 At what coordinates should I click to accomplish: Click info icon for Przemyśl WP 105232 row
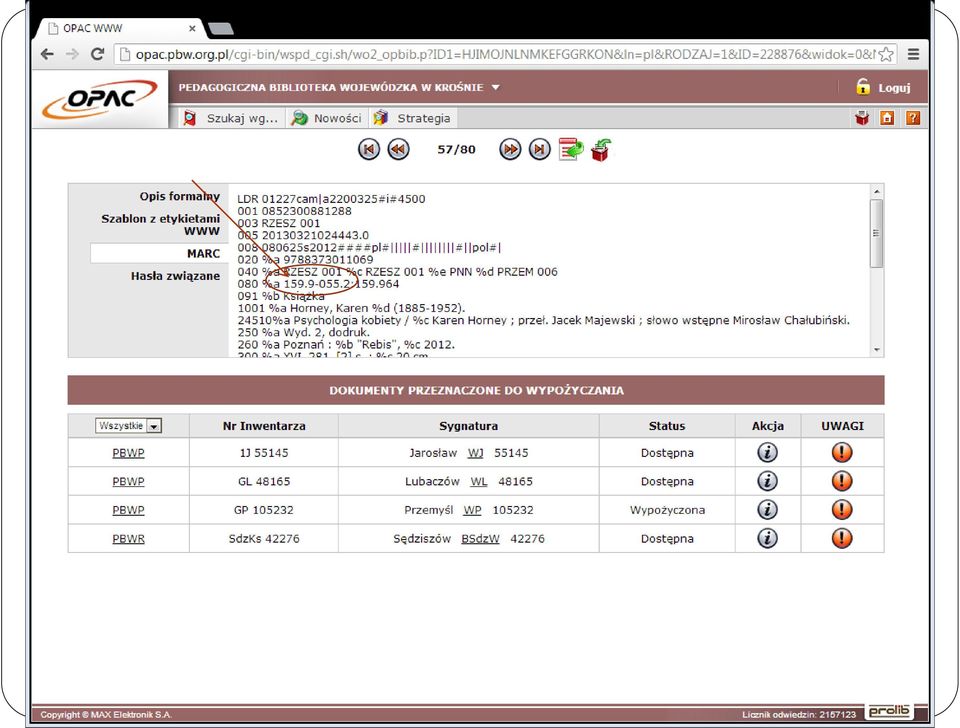767,509
